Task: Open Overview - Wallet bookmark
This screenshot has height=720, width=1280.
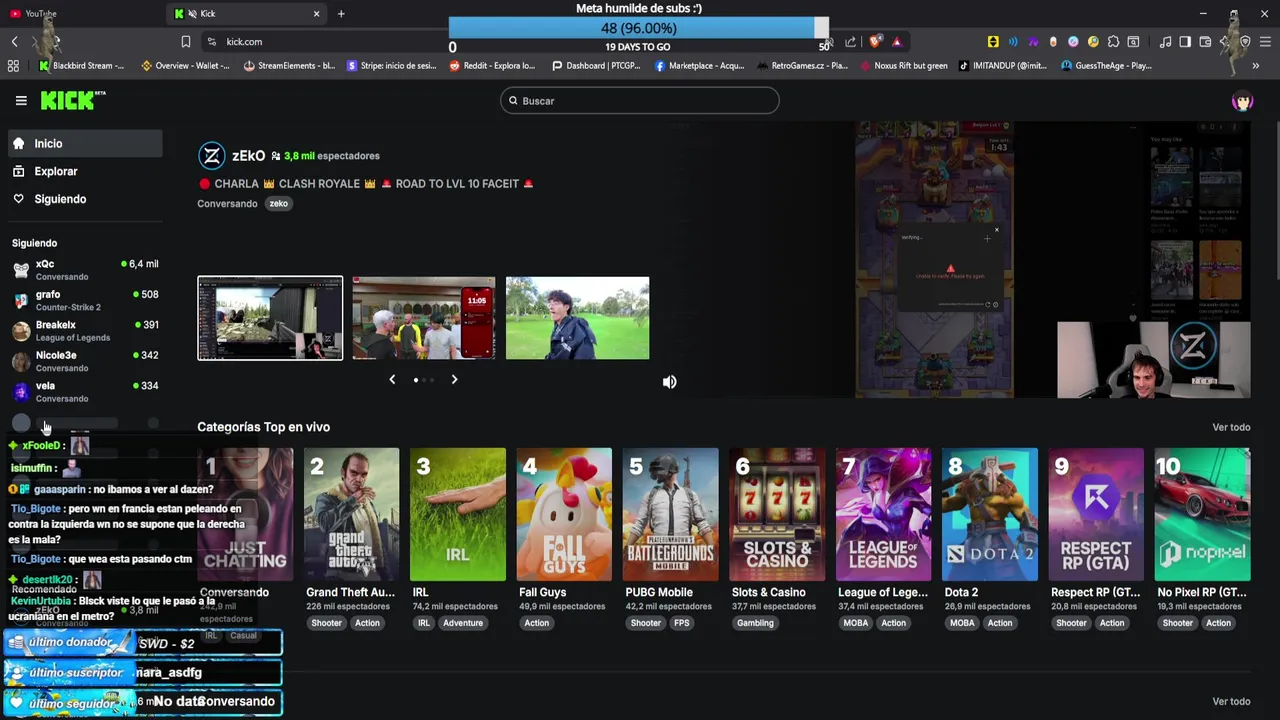Action: 186,66
